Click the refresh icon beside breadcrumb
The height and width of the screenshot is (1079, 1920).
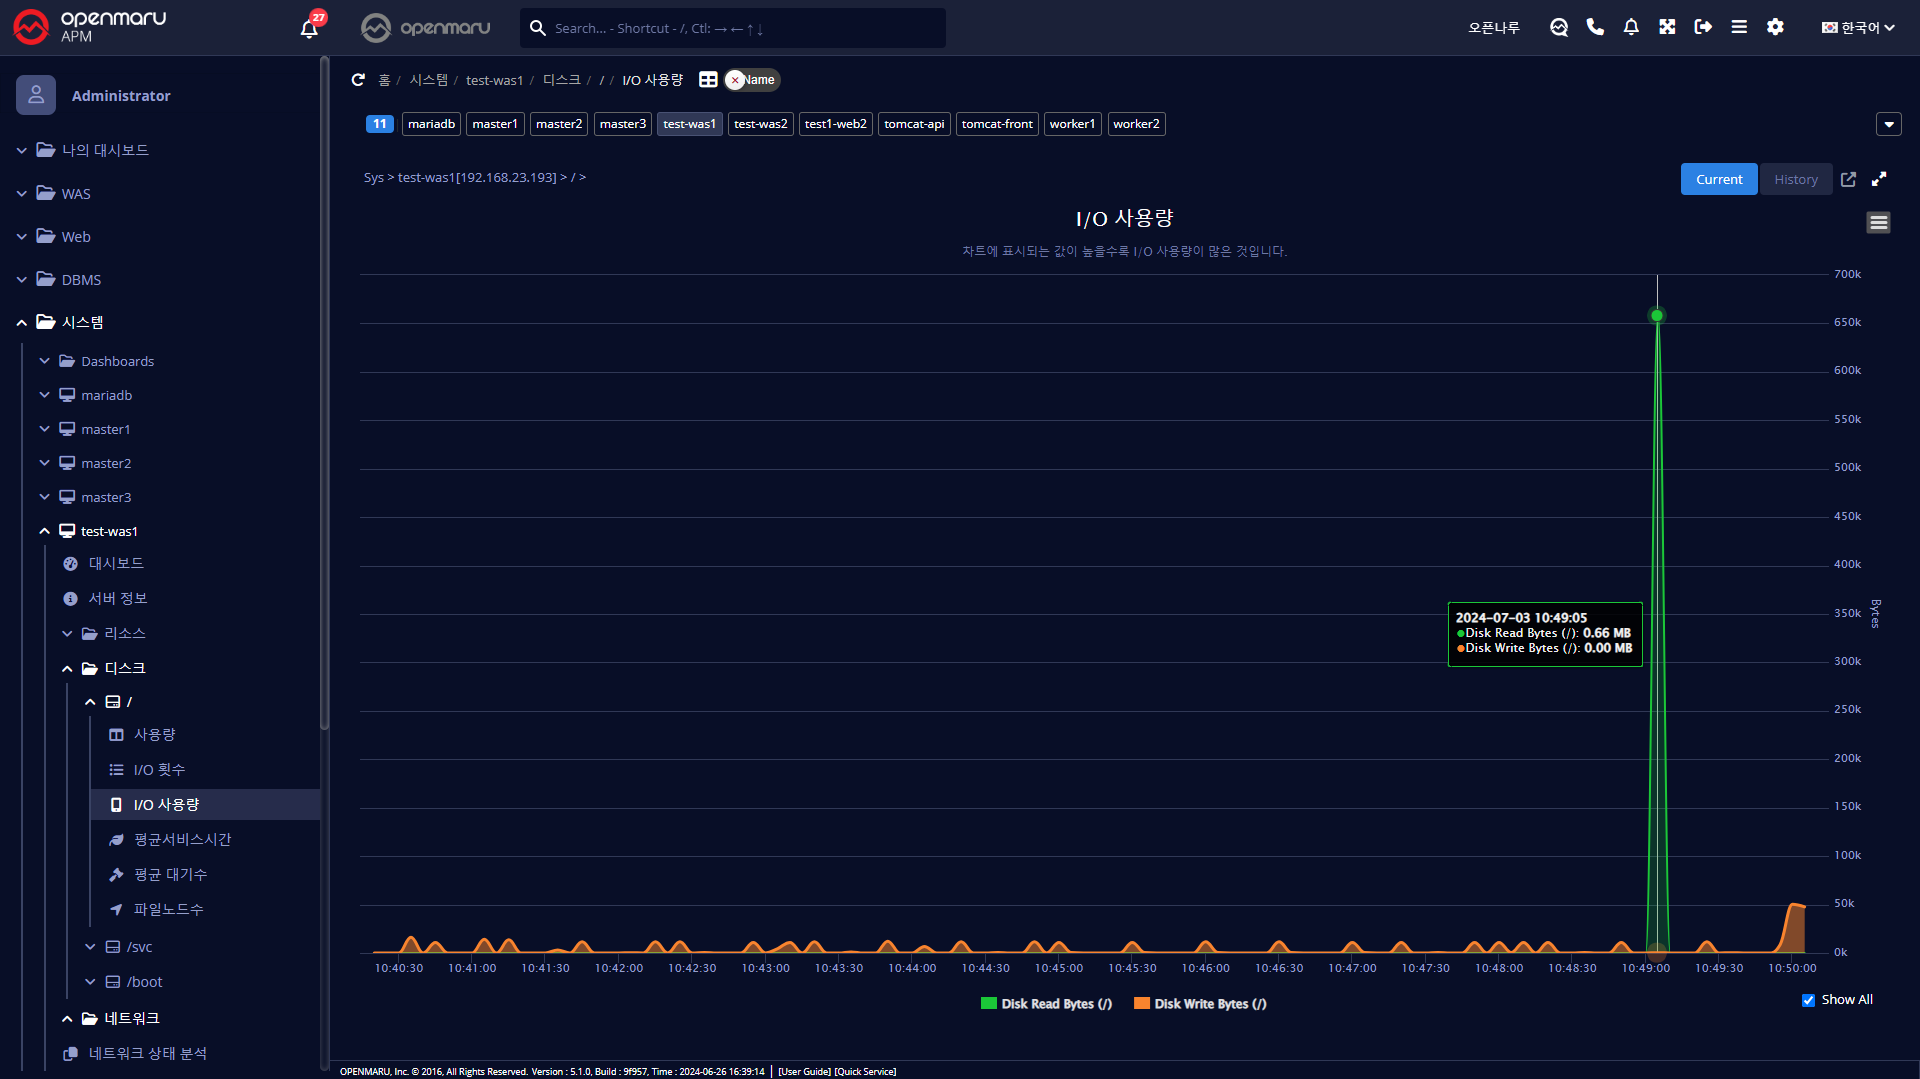click(358, 80)
